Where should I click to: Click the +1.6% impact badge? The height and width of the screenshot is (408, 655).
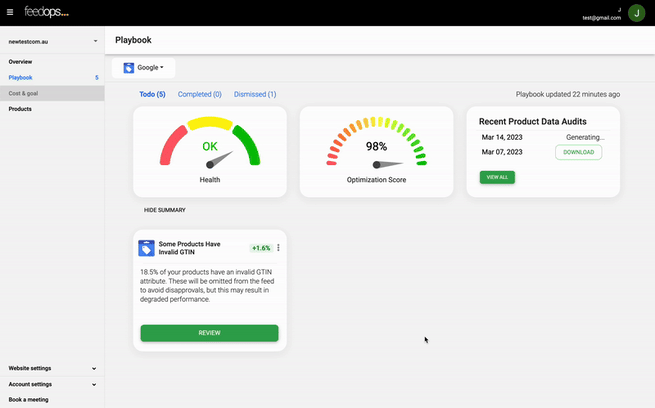(261, 248)
